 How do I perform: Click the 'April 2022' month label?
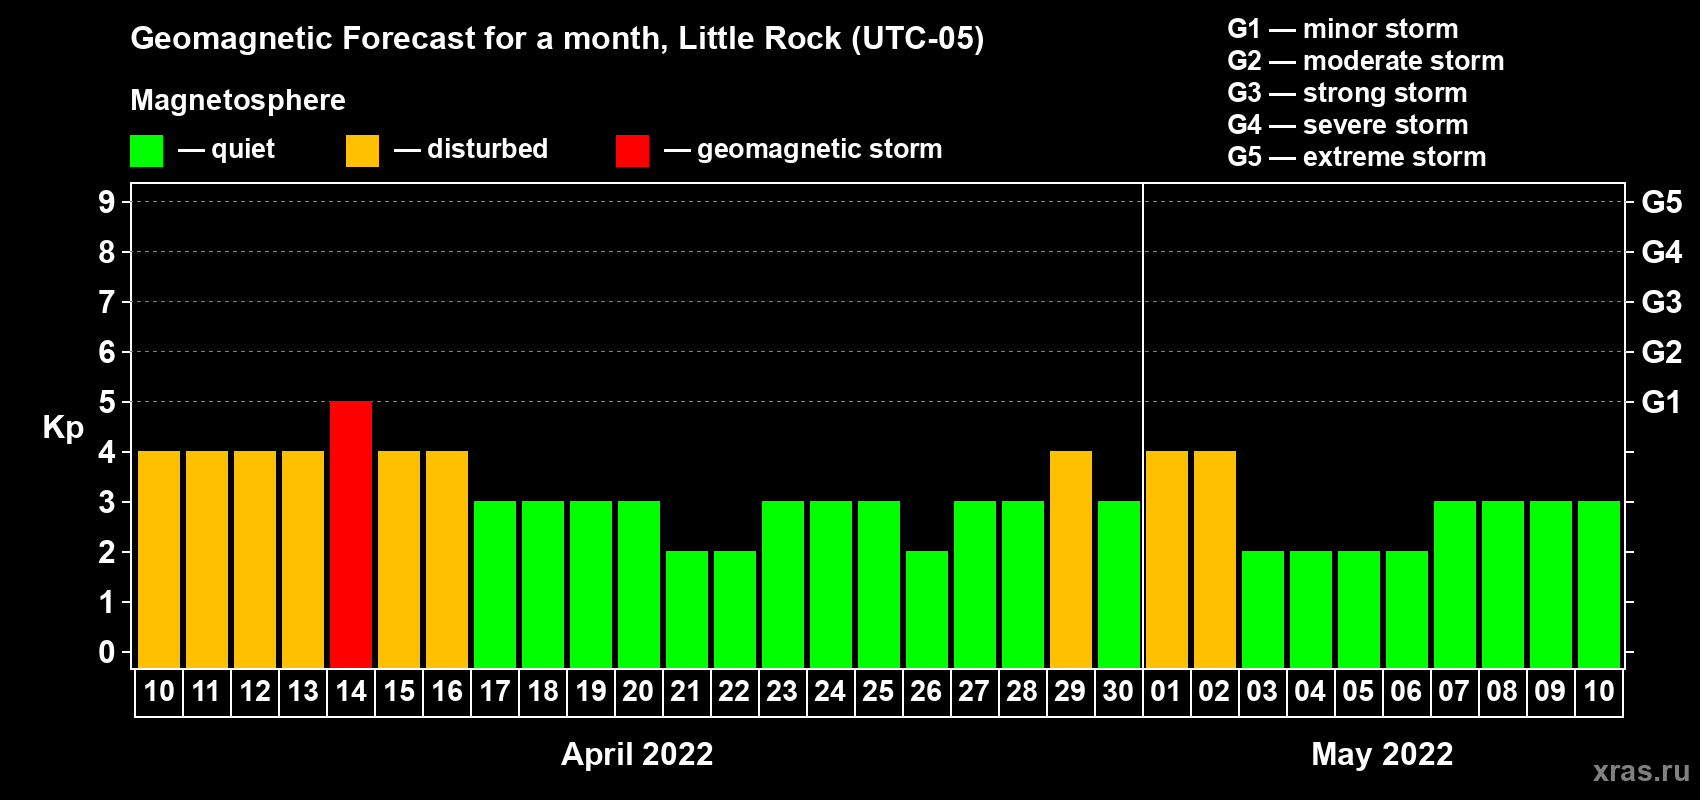[637, 754]
